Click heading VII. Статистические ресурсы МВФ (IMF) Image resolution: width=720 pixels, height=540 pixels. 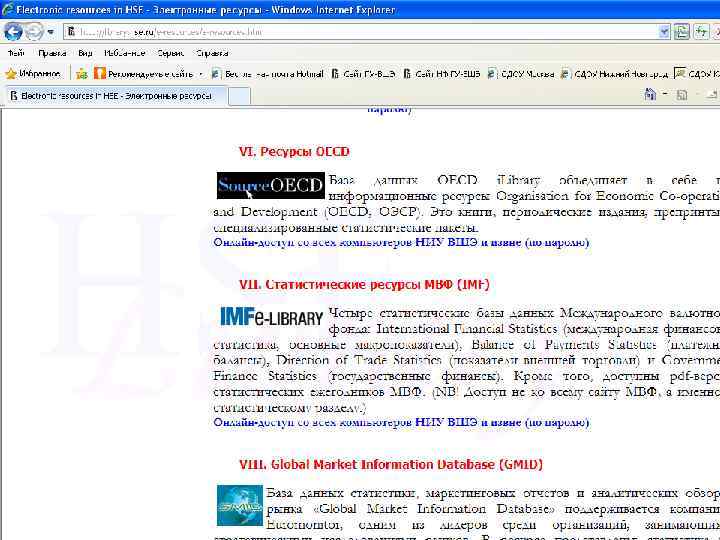click(364, 285)
